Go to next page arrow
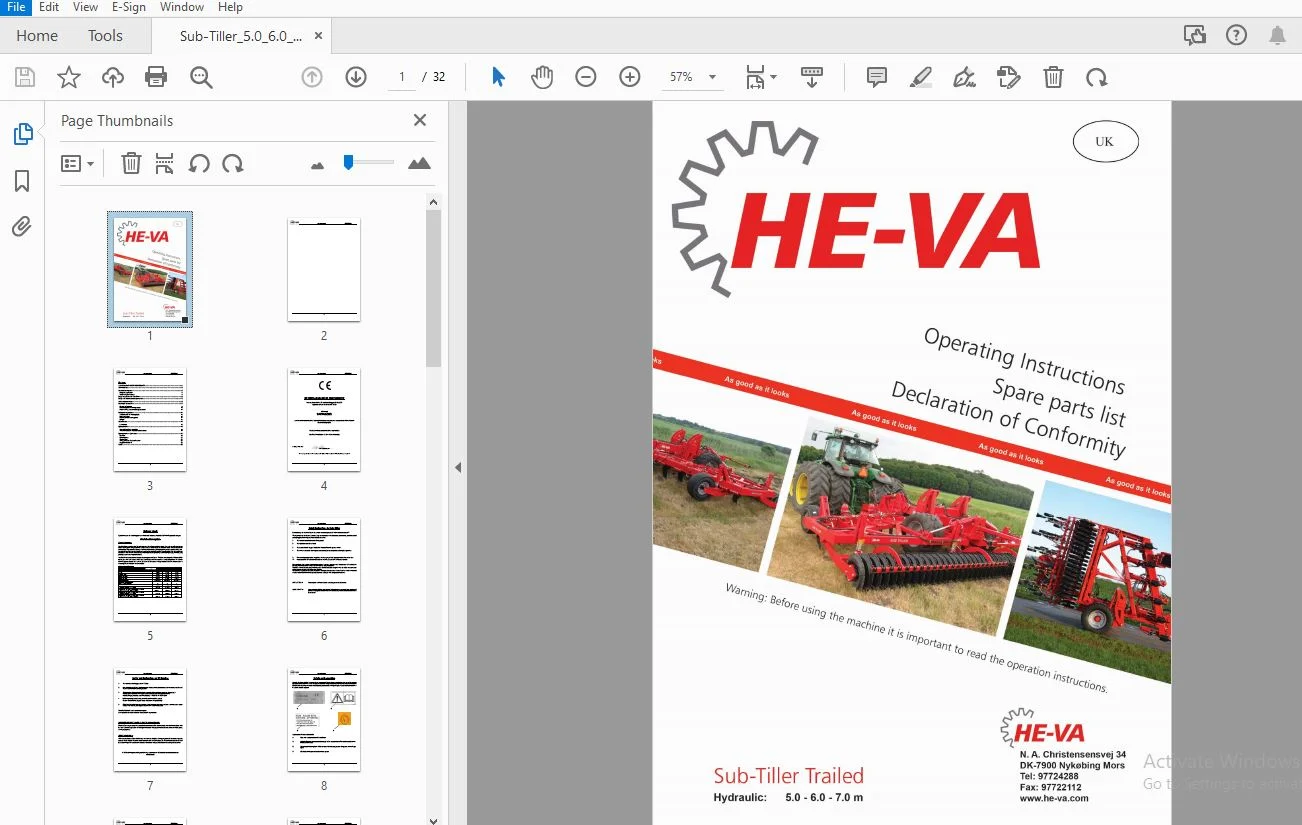The image size is (1302, 825). (356, 77)
